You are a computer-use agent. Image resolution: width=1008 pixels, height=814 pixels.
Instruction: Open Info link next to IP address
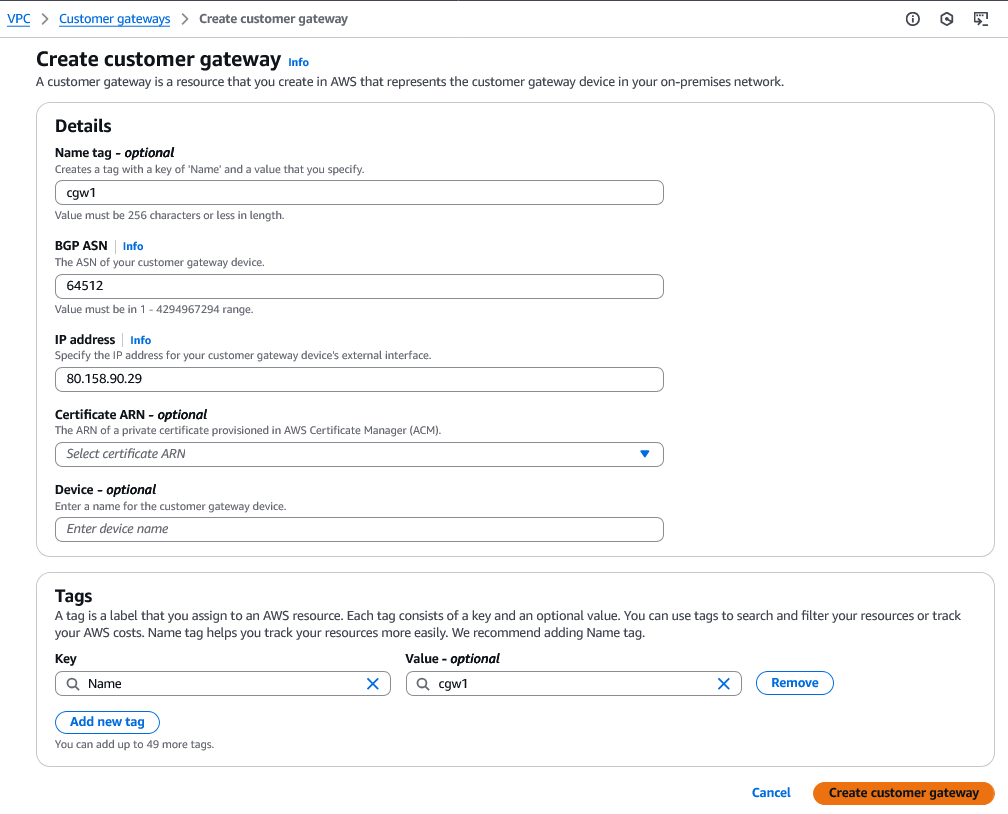(141, 340)
